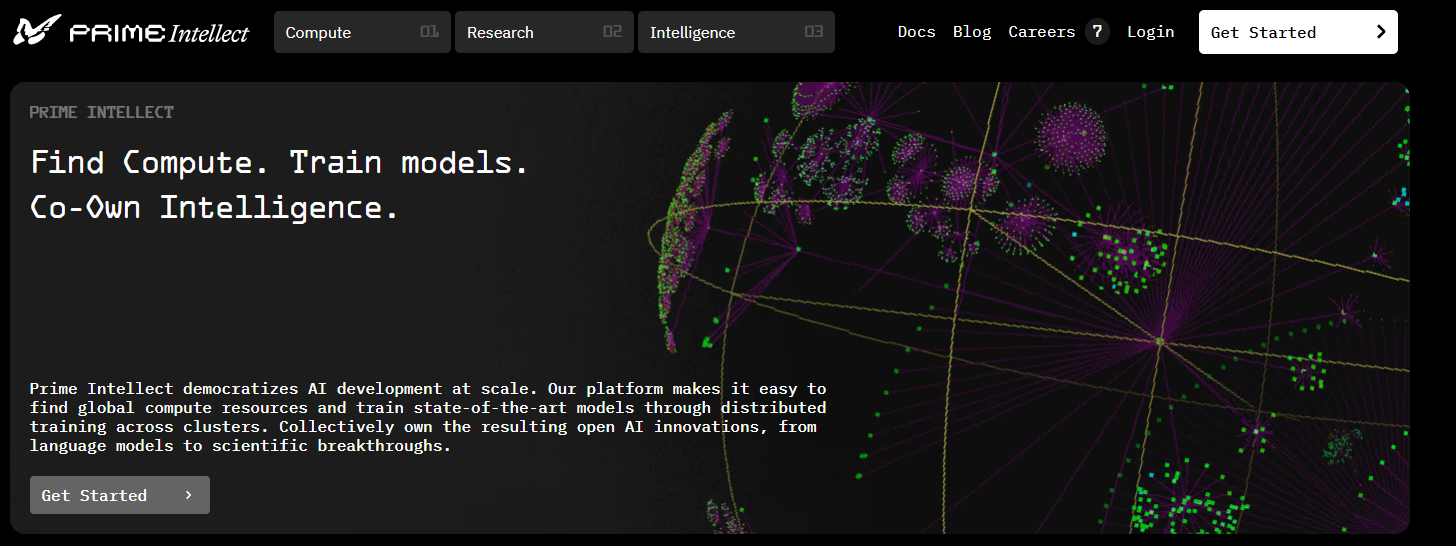Click the chevron in hero Get Started

point(188,495)
